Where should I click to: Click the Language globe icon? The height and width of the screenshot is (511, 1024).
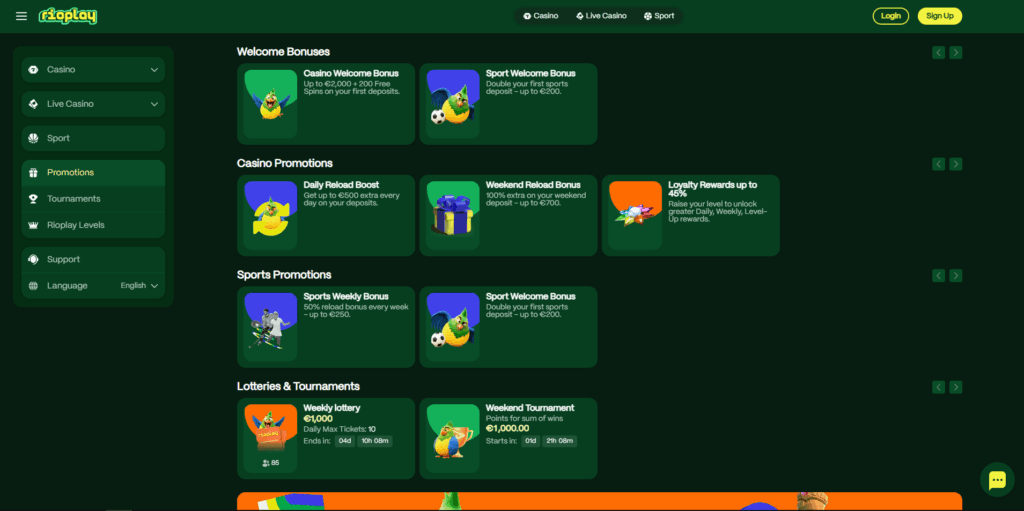click(34, 286)
